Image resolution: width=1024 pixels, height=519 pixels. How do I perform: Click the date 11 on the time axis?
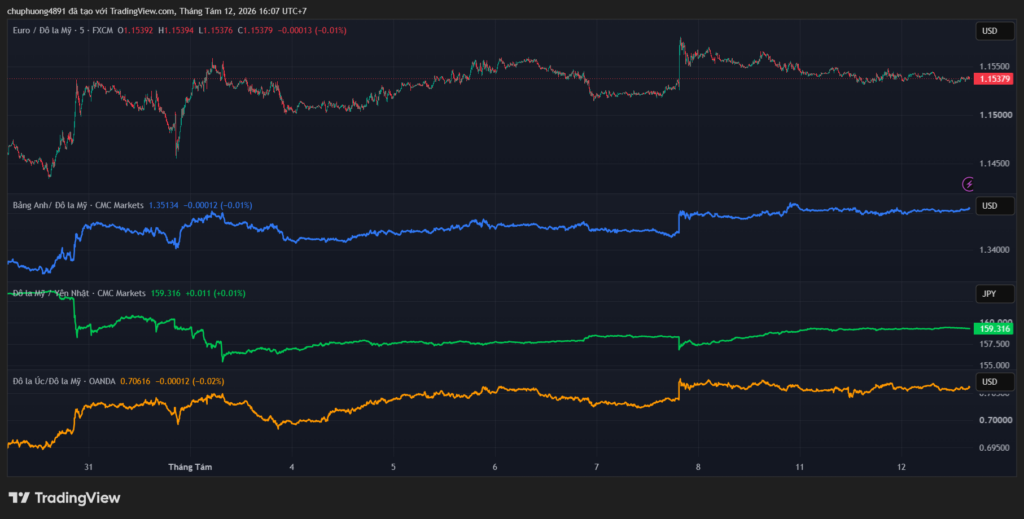pyautogui.click(x=799, y=467)
